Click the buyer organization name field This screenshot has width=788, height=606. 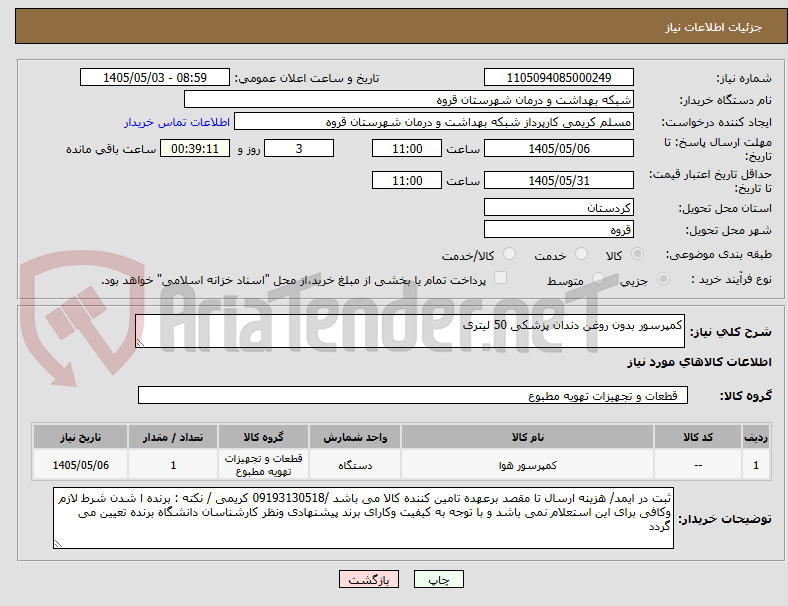[409, 99]
